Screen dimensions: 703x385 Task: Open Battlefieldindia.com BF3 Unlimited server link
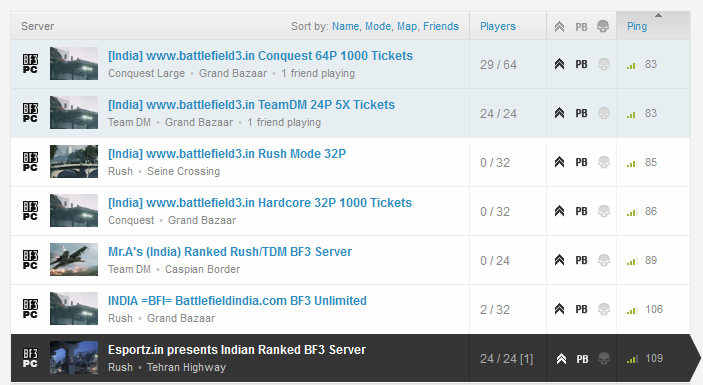point(237,301)
